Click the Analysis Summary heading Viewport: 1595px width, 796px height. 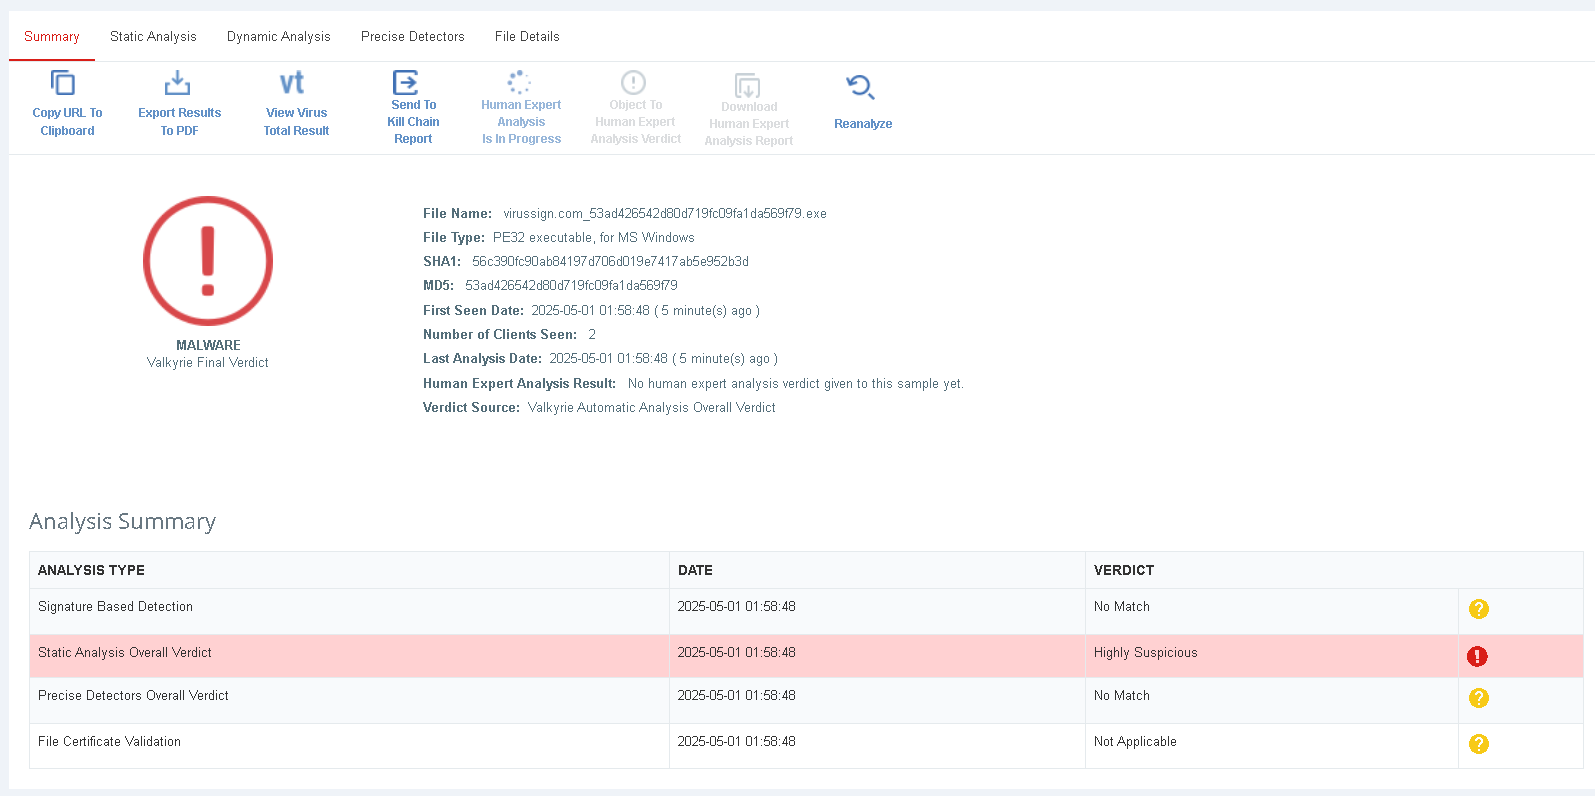(x=122, y=522)
